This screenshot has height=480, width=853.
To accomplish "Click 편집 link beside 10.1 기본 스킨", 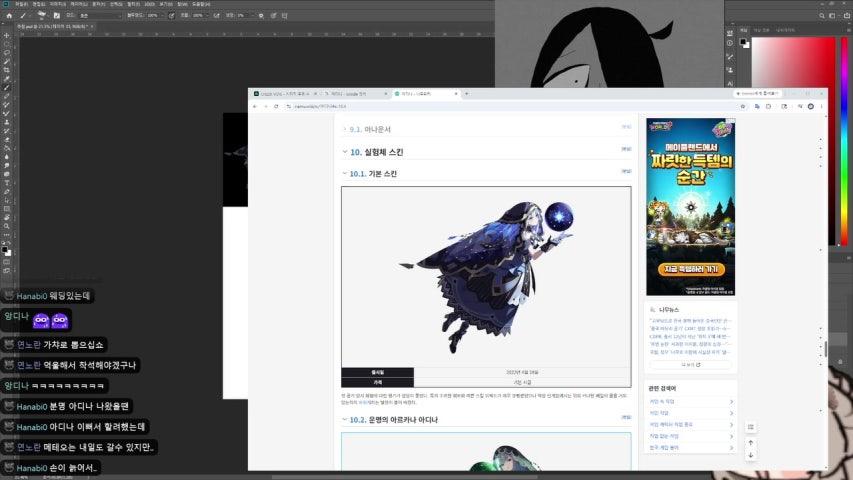I will coord(626,171).
